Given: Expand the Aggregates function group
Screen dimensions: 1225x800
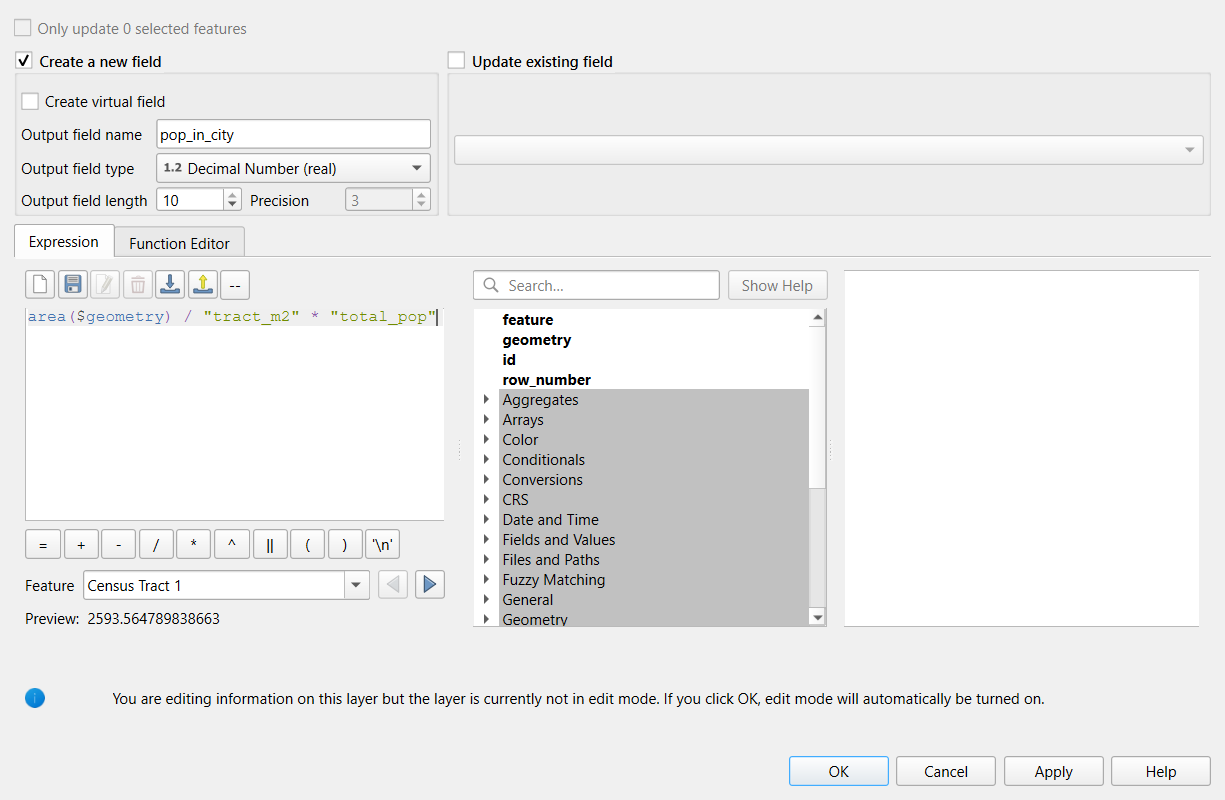Looking at the screenshot, I should pyautogui.click(x=486, y=400).
